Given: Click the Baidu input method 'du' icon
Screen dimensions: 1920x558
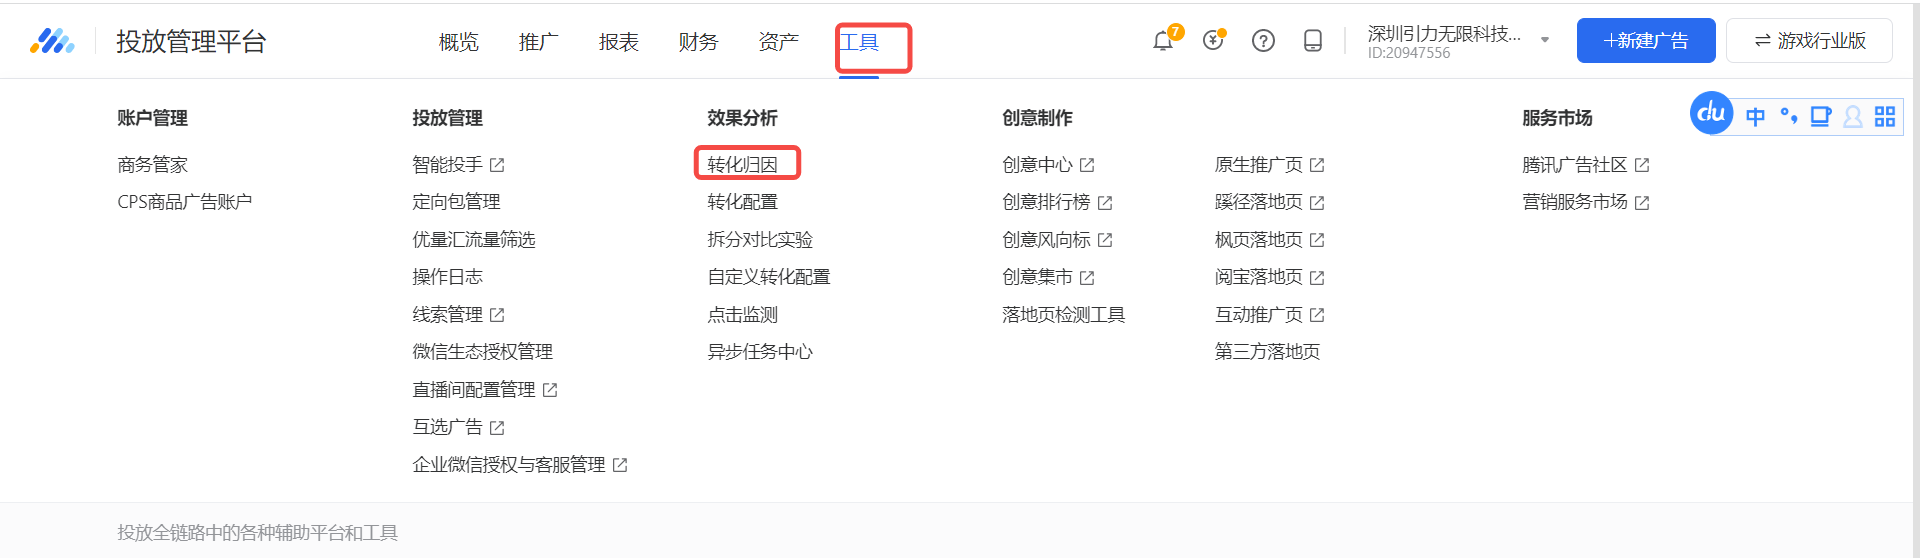Looking at the screenshot, I should [1711, 113].
